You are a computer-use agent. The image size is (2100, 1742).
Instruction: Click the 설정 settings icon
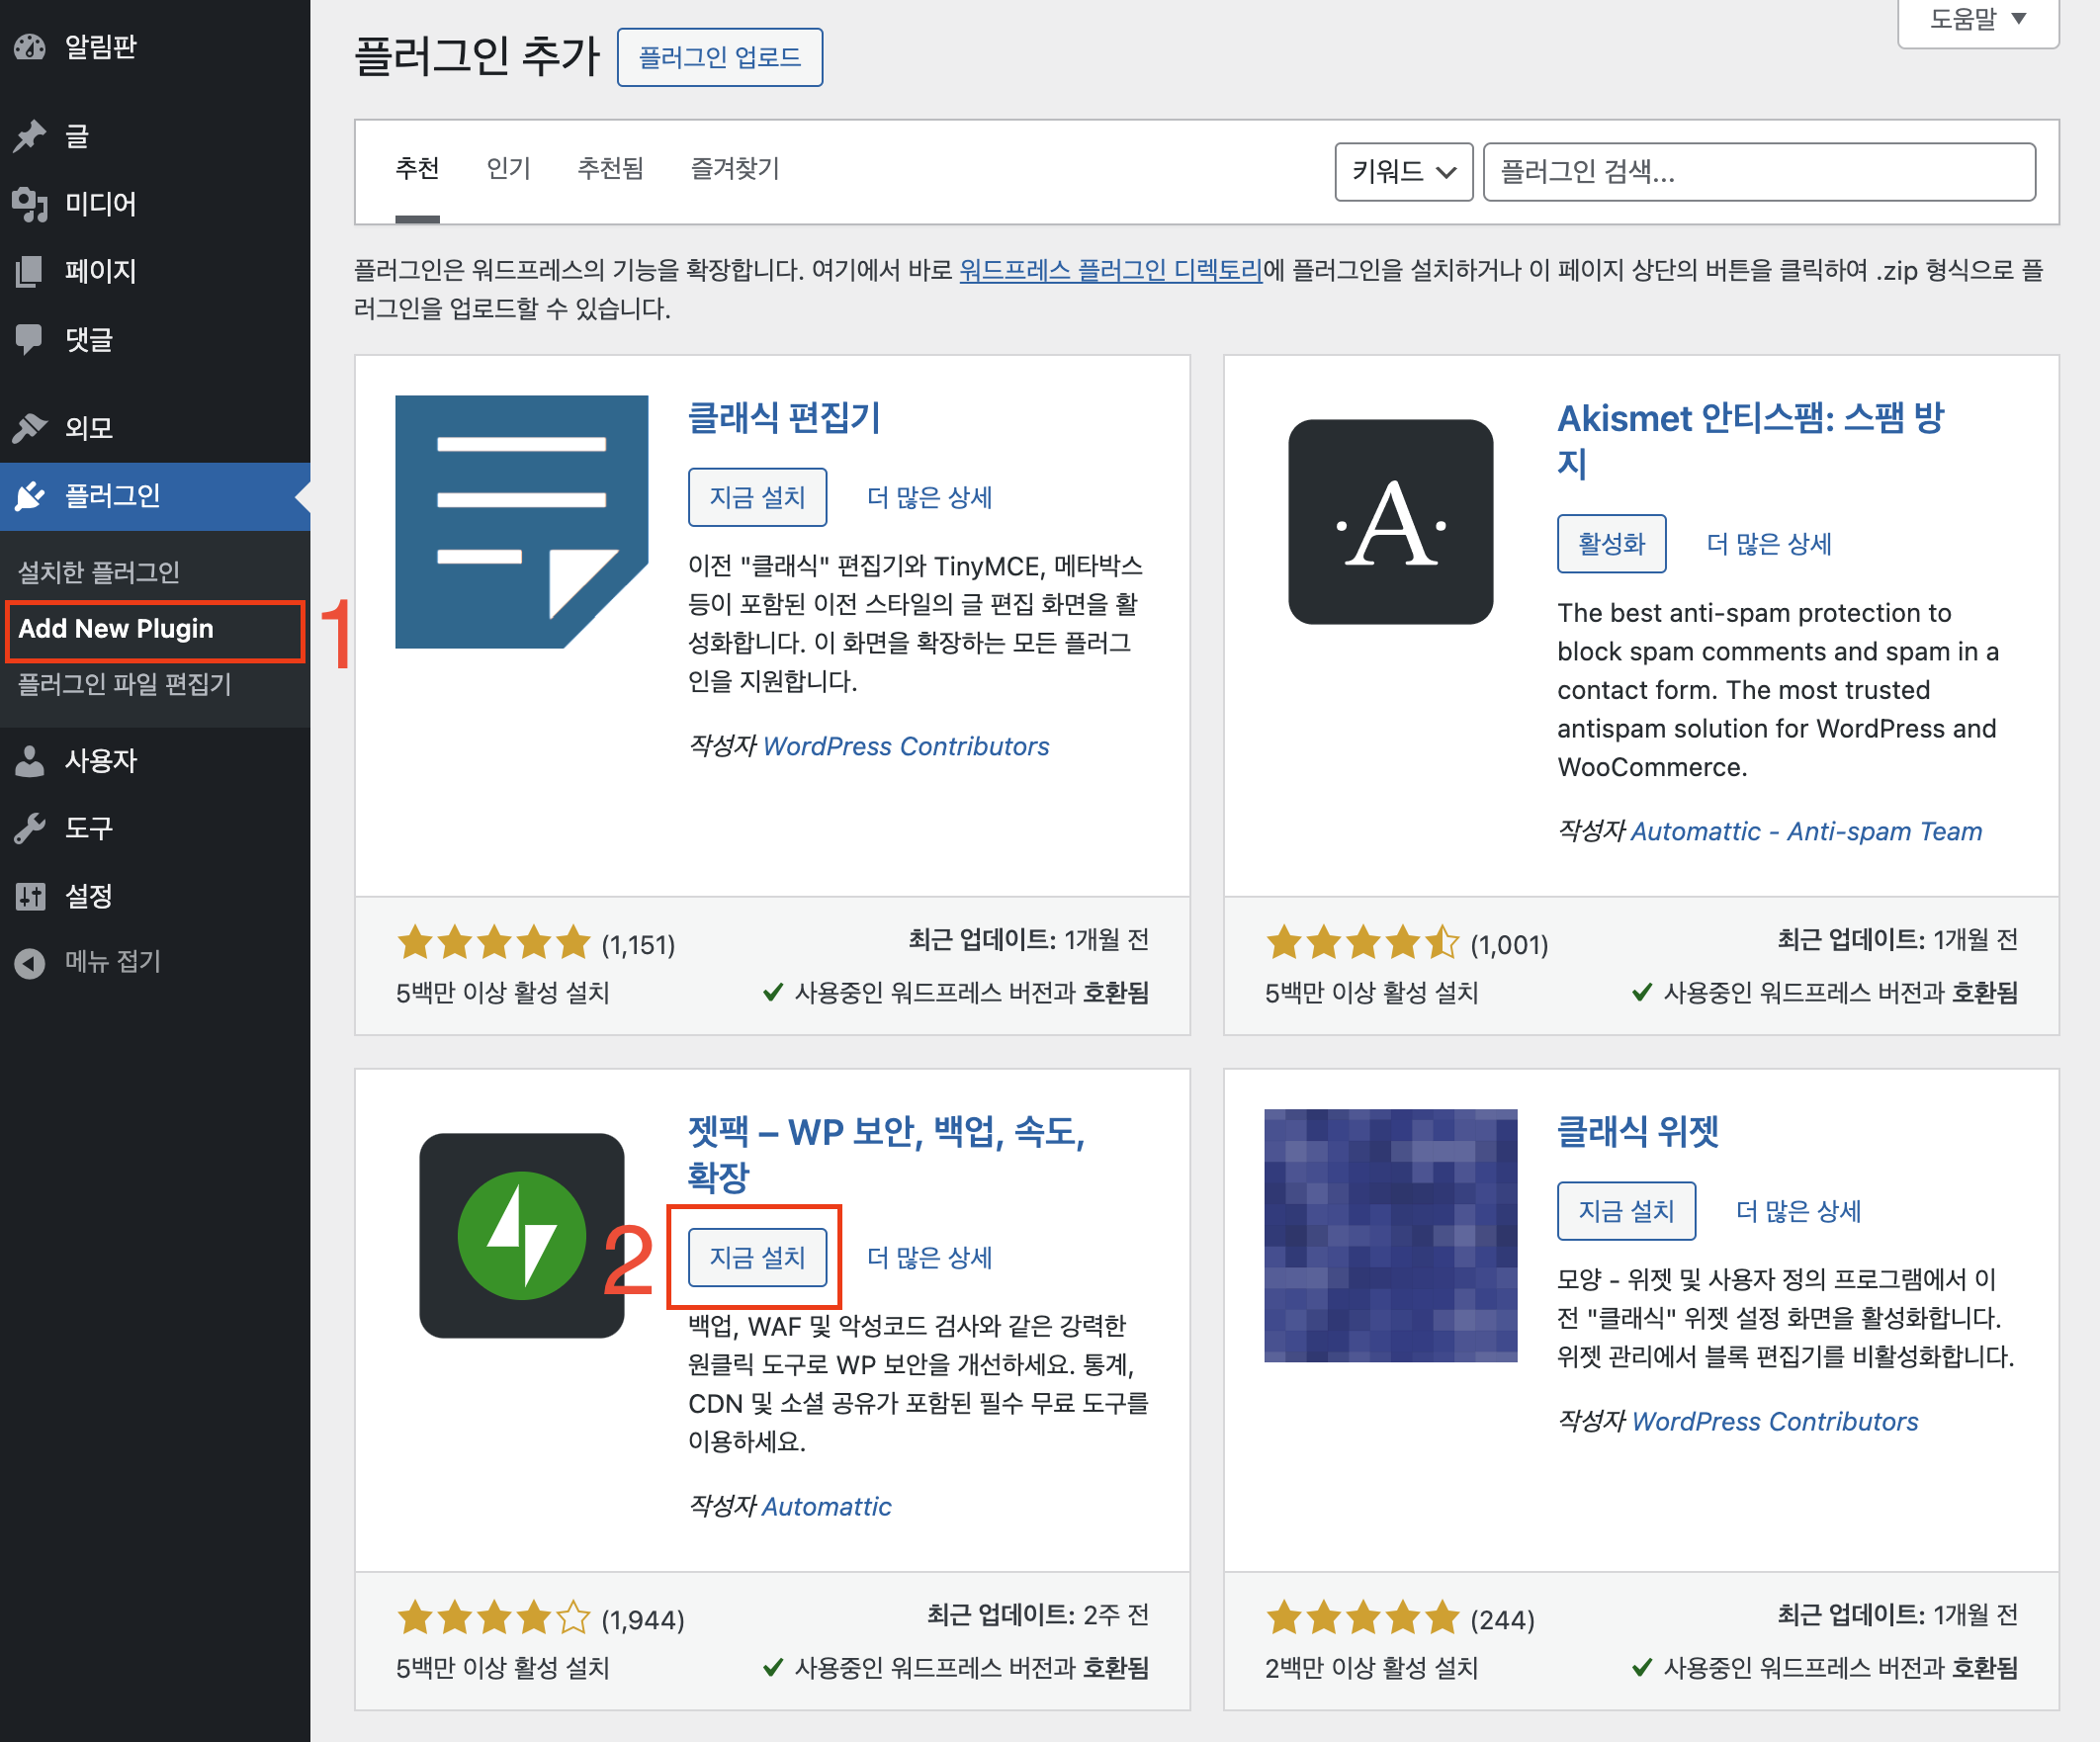(x=31, y=896)
